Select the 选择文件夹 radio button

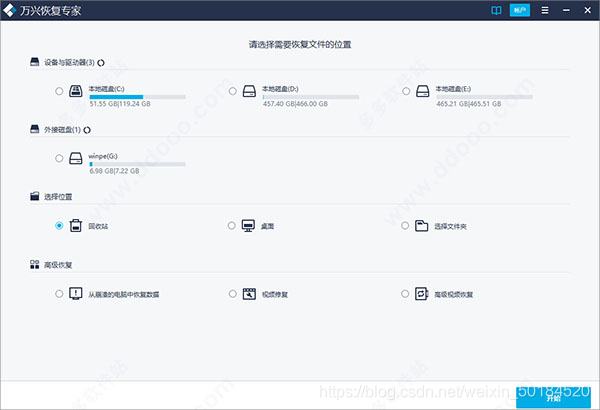(405, 225)
